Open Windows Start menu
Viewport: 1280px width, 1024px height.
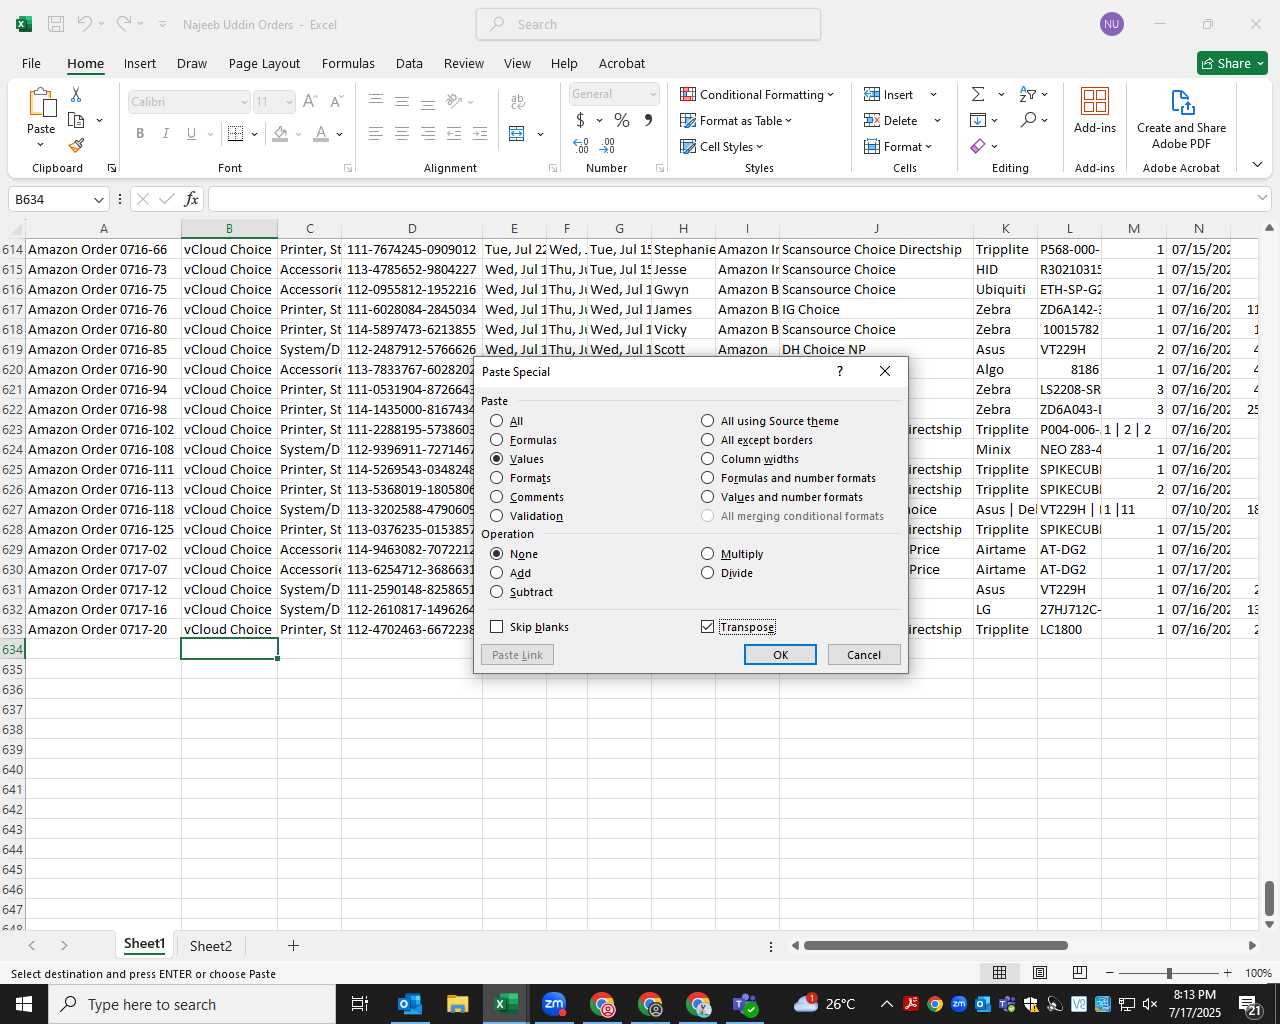[24, 1004]
